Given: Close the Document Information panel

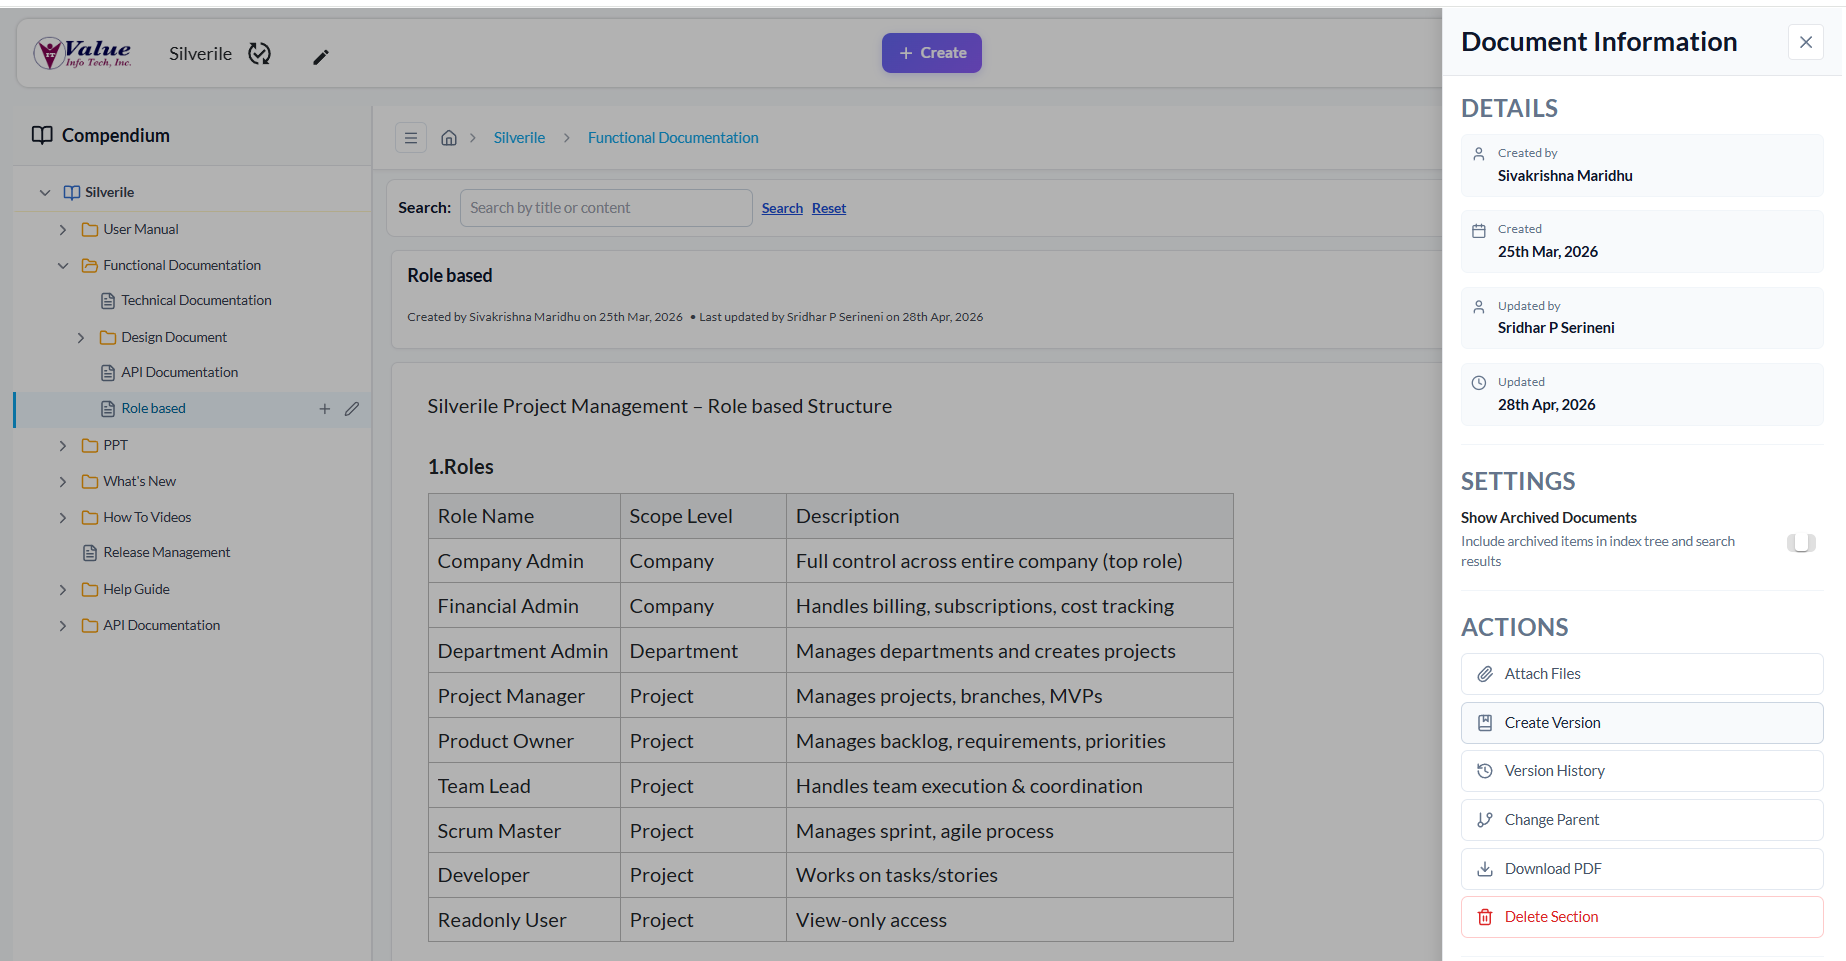Looking at the screenshot, I should coord(1806,42).
